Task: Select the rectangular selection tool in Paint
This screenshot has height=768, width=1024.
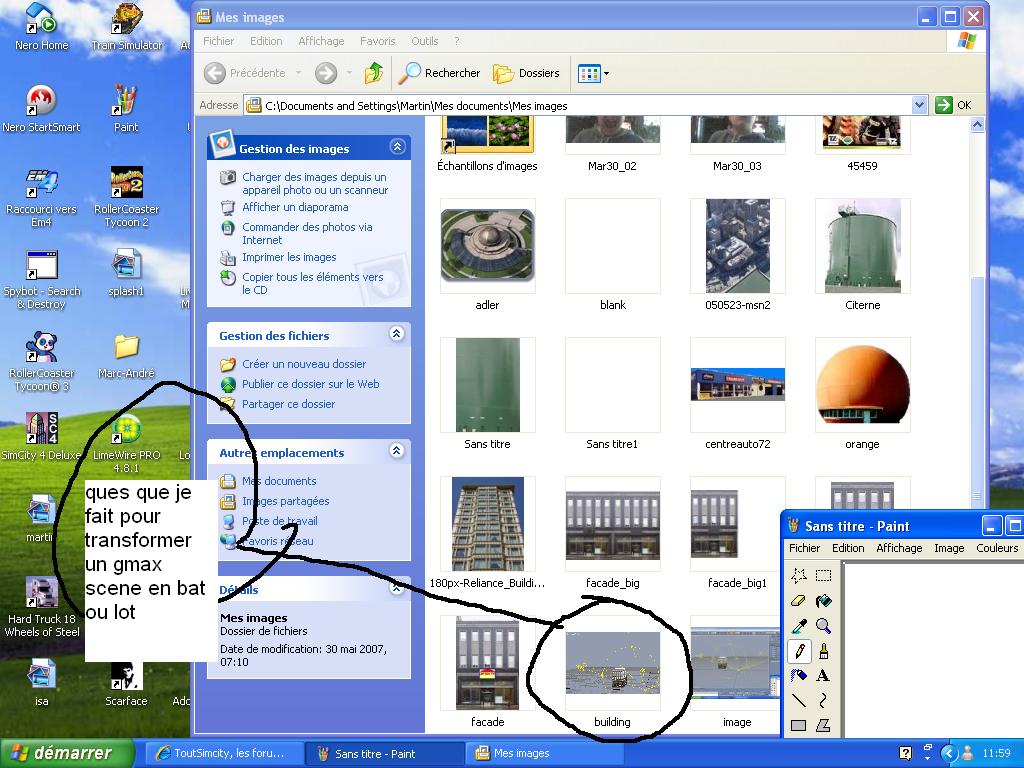Action: 823,576
